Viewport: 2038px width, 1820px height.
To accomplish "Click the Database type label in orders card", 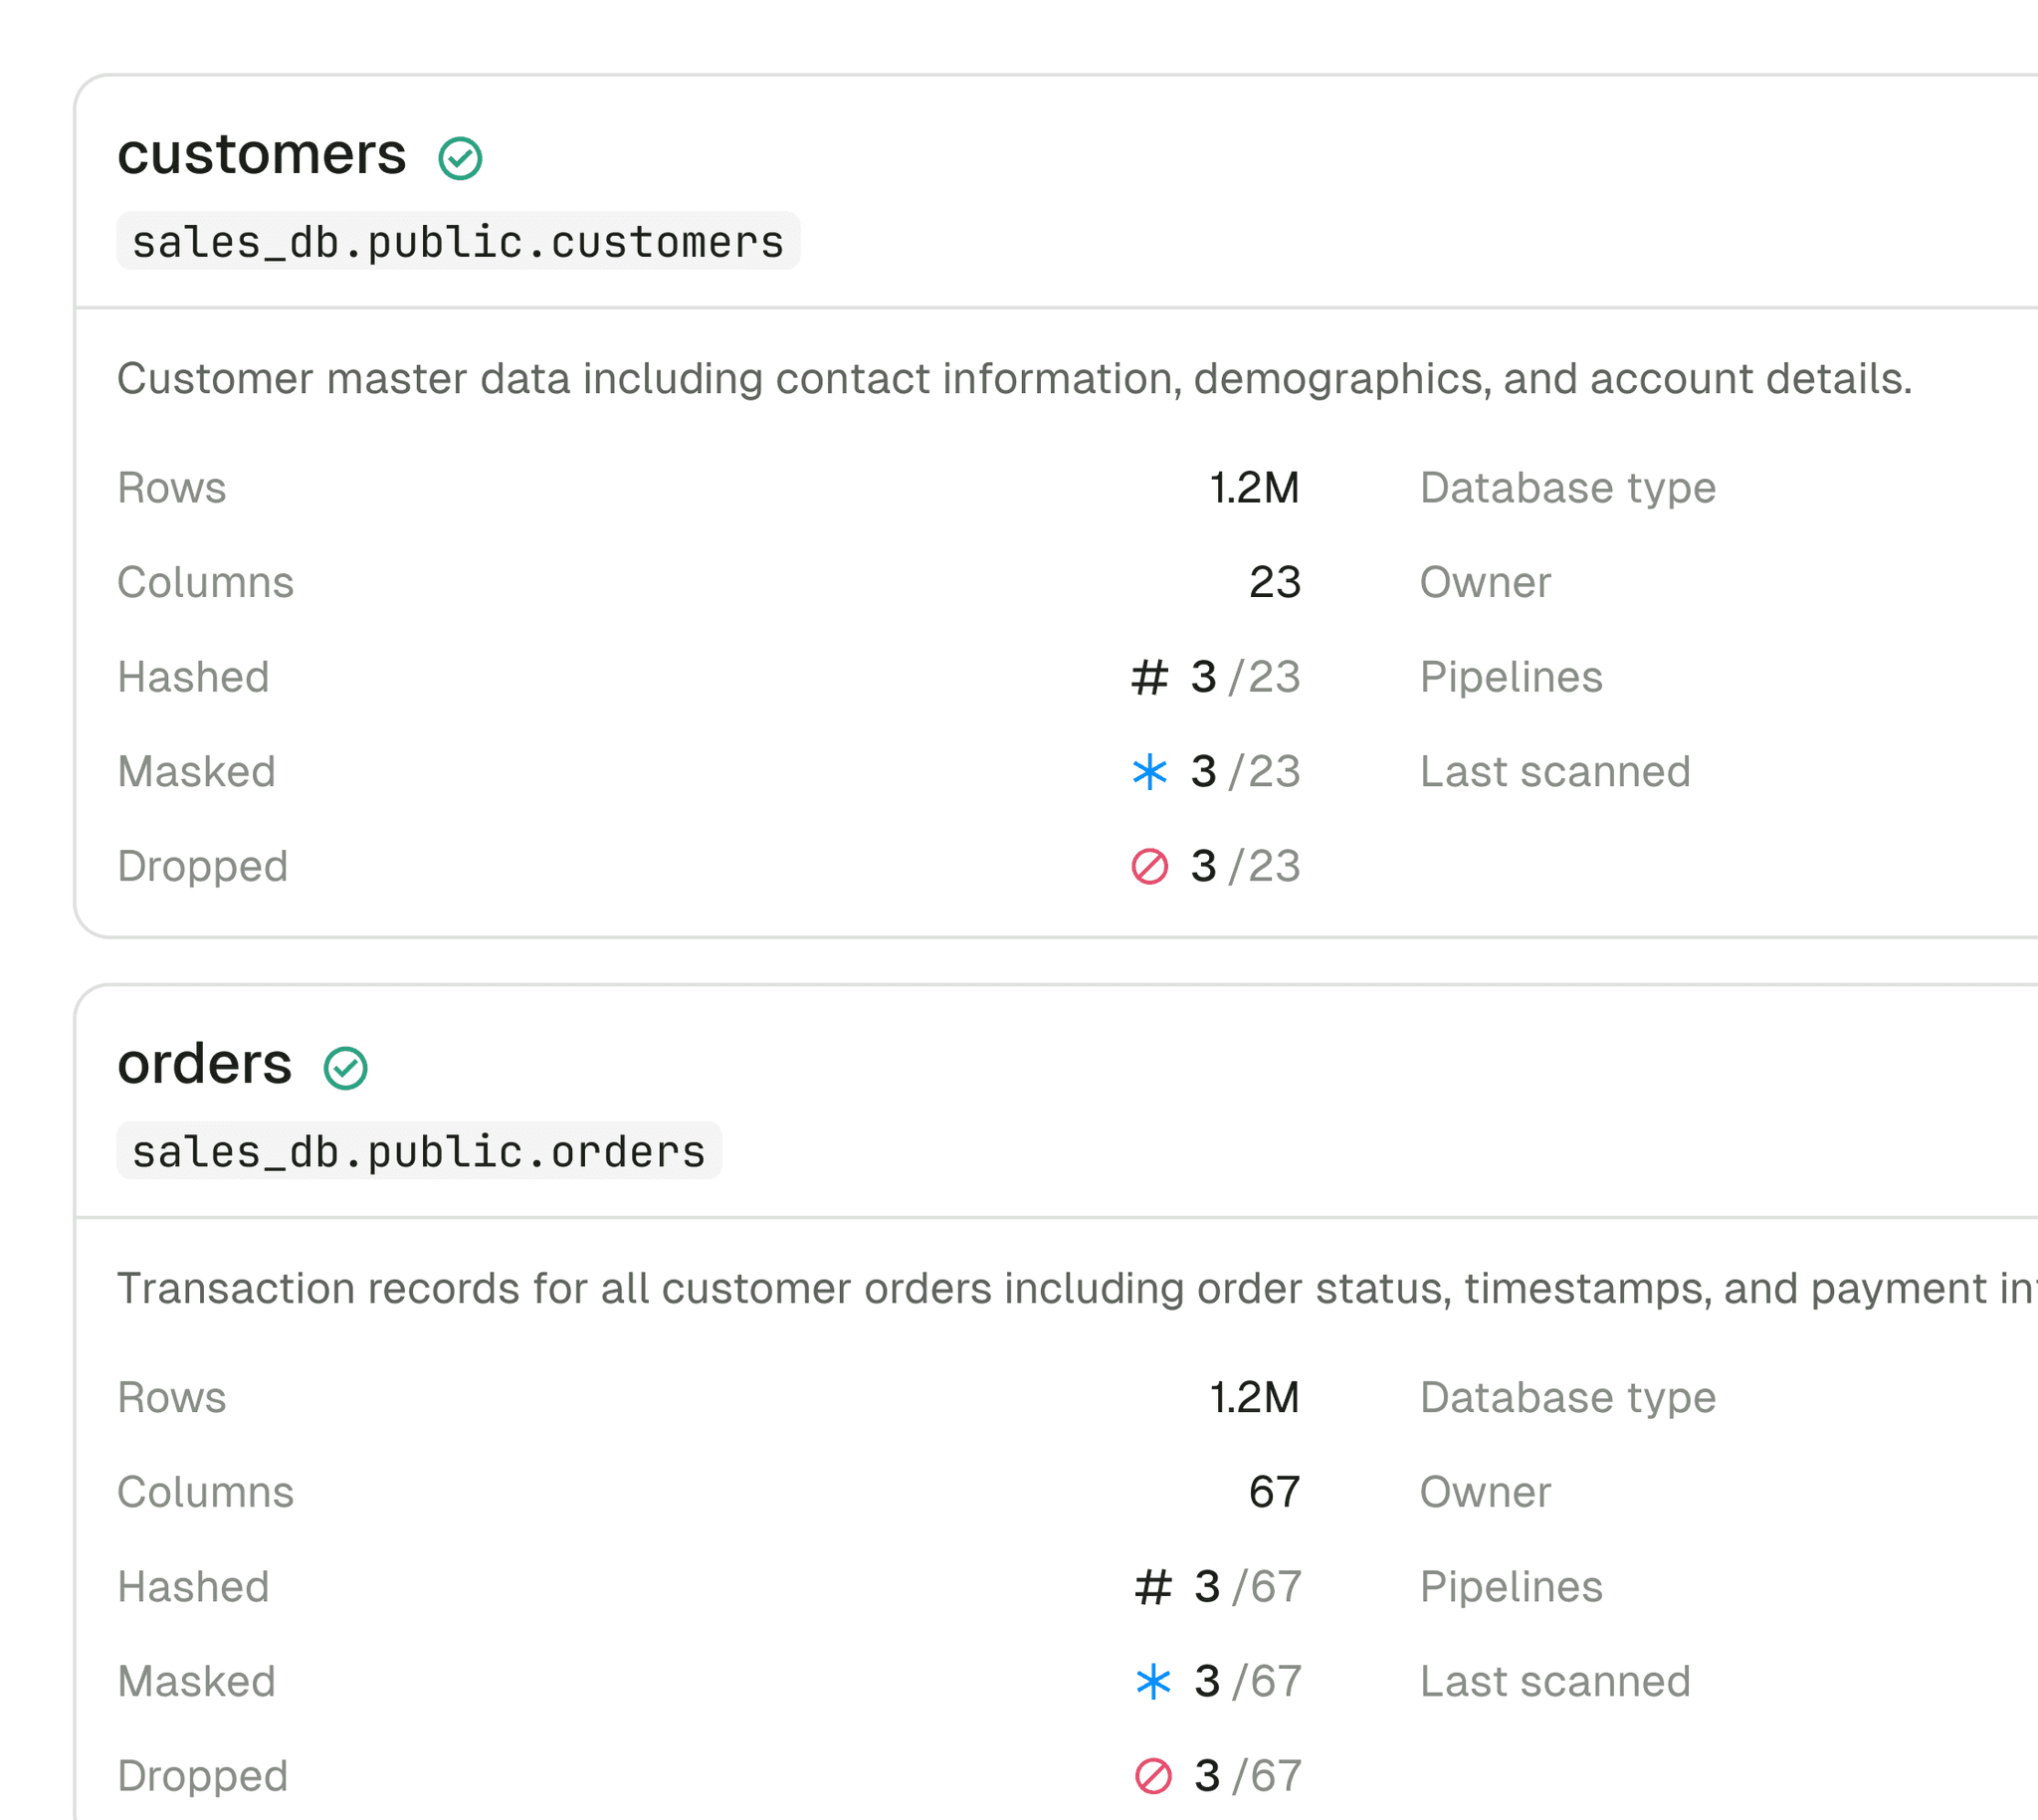I will (1567, 1398).
